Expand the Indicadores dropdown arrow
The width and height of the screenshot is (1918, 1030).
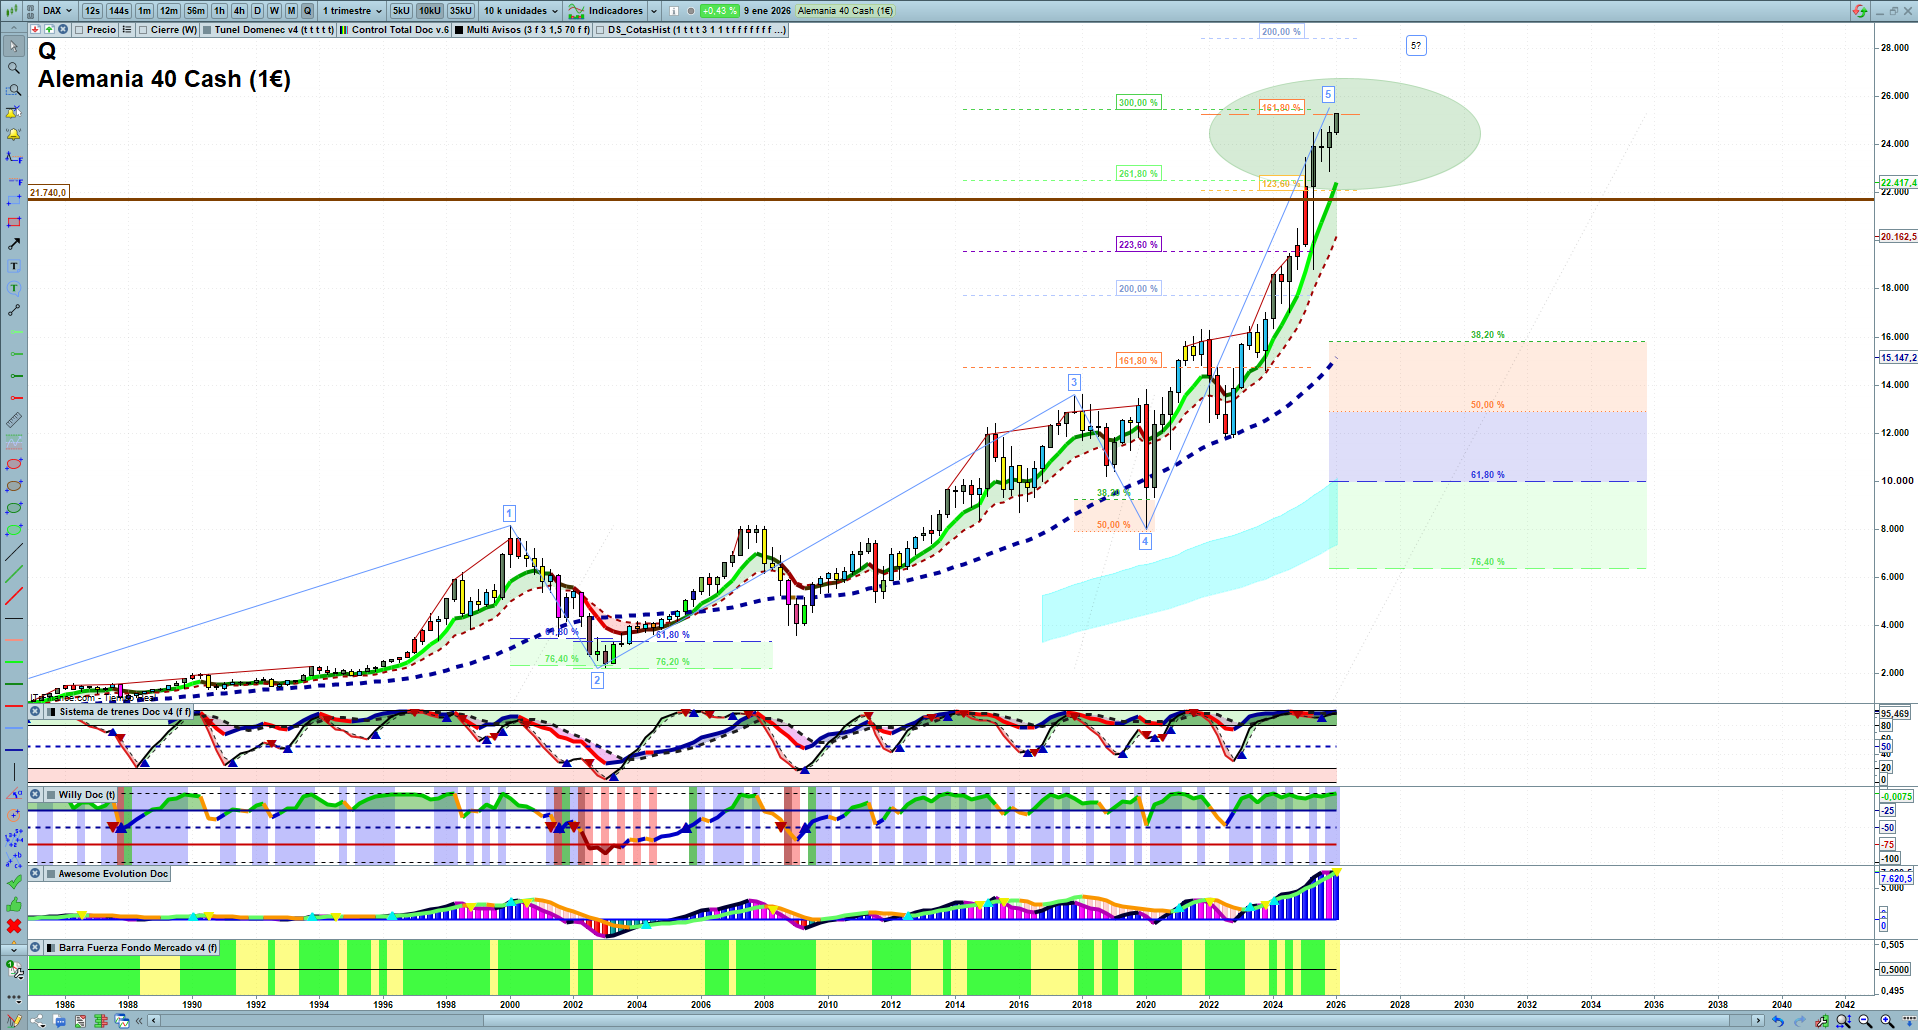click(x=654, y=11)
